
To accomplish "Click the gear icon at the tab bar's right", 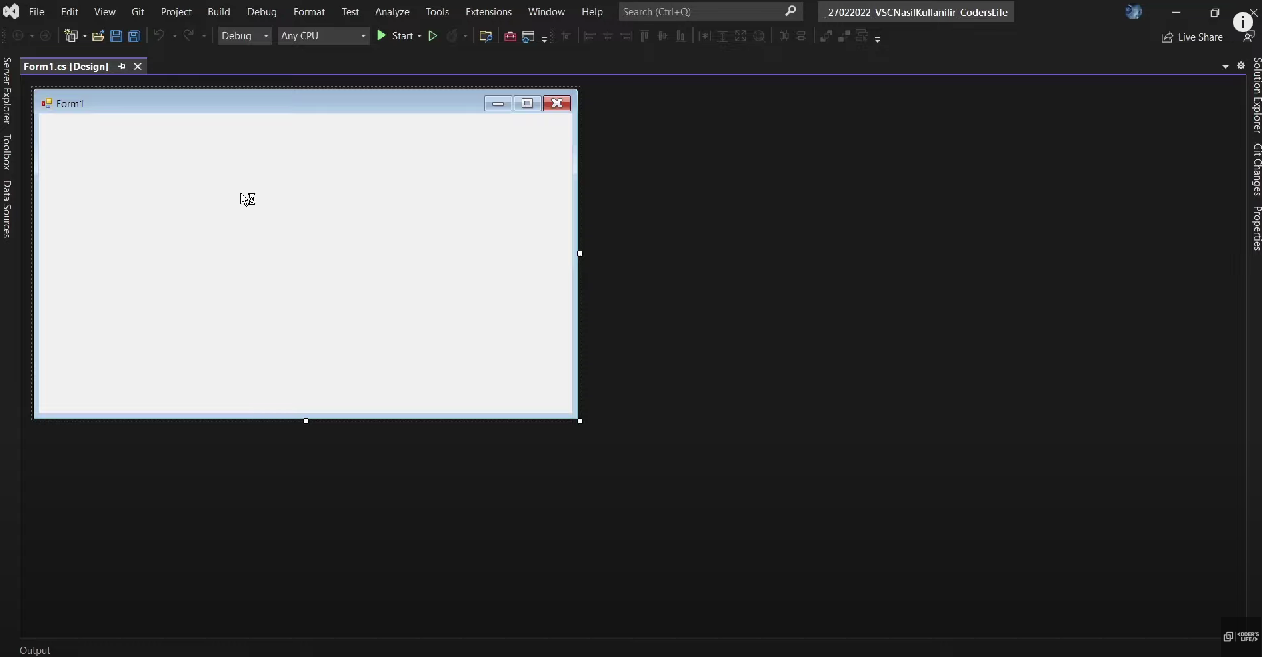I will (1241, 66).
